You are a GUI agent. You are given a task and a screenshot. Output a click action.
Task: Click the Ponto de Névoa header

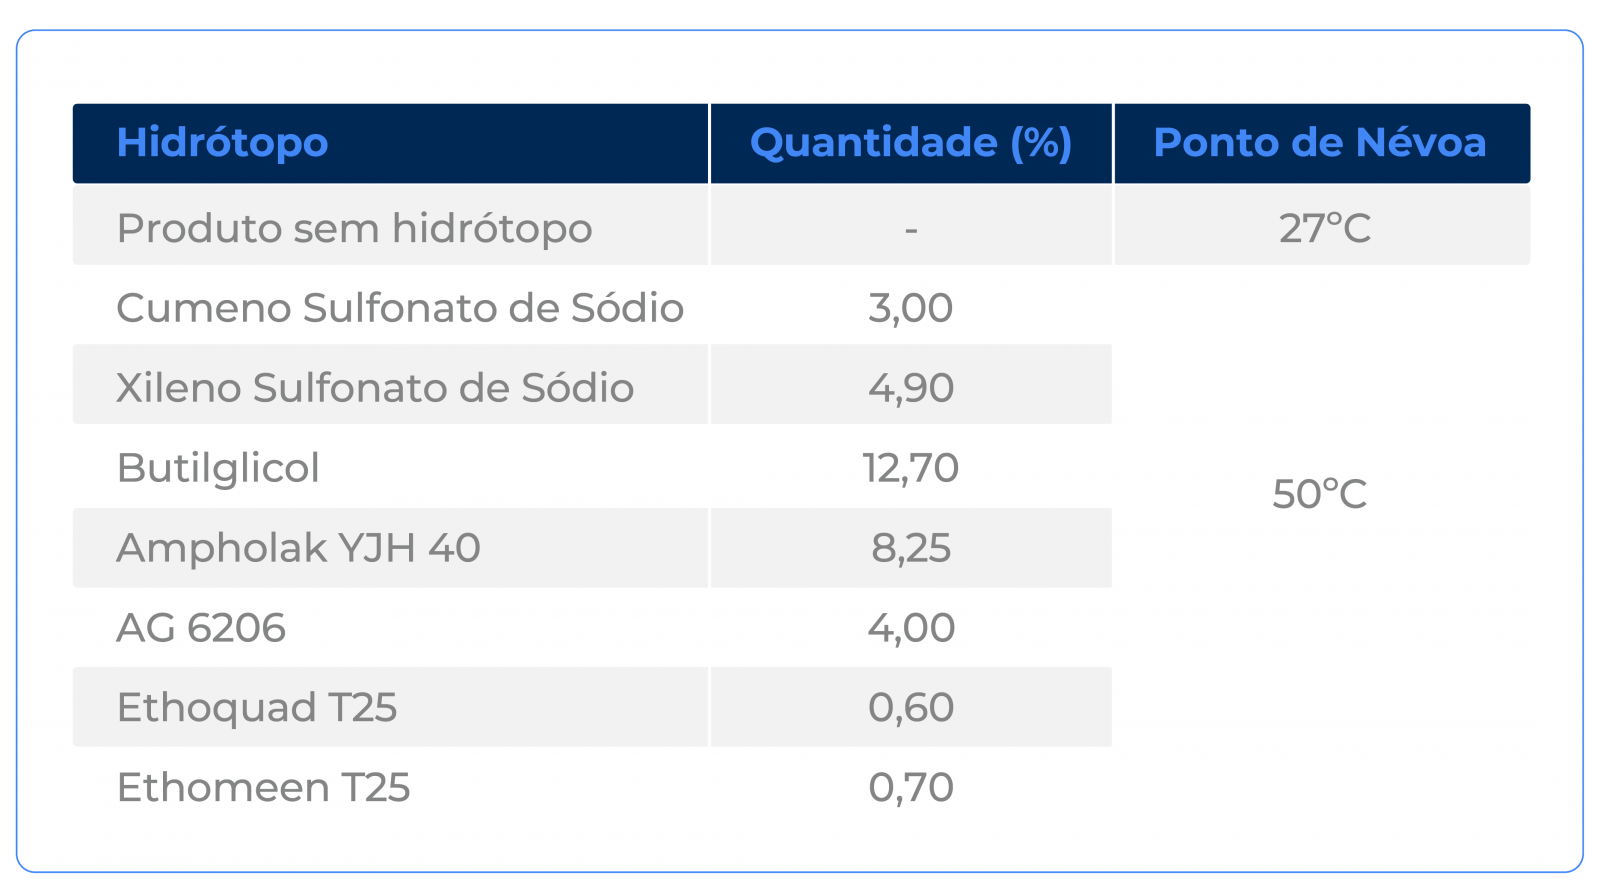click(1320, 143)
